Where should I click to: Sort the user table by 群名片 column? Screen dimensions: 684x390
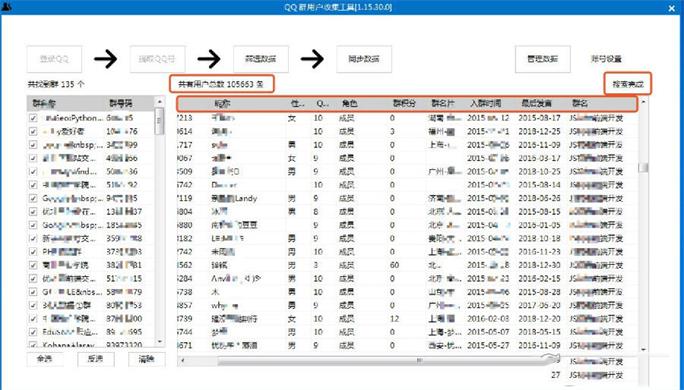[x=443, y=103]
